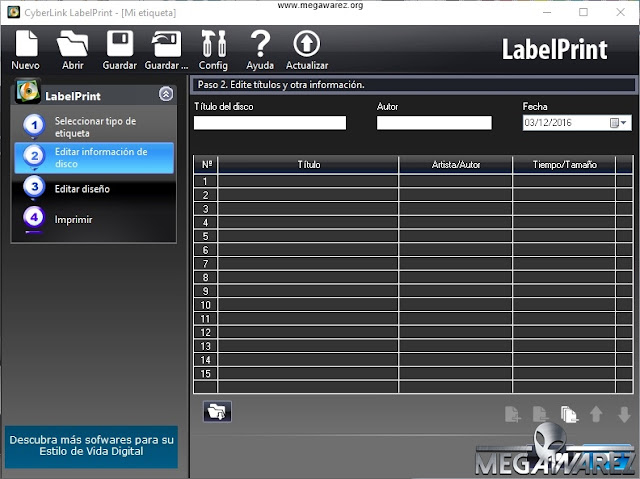This screenshot has width=640, height=479.
Task: Select track row number 1
Action: (206, 182)
